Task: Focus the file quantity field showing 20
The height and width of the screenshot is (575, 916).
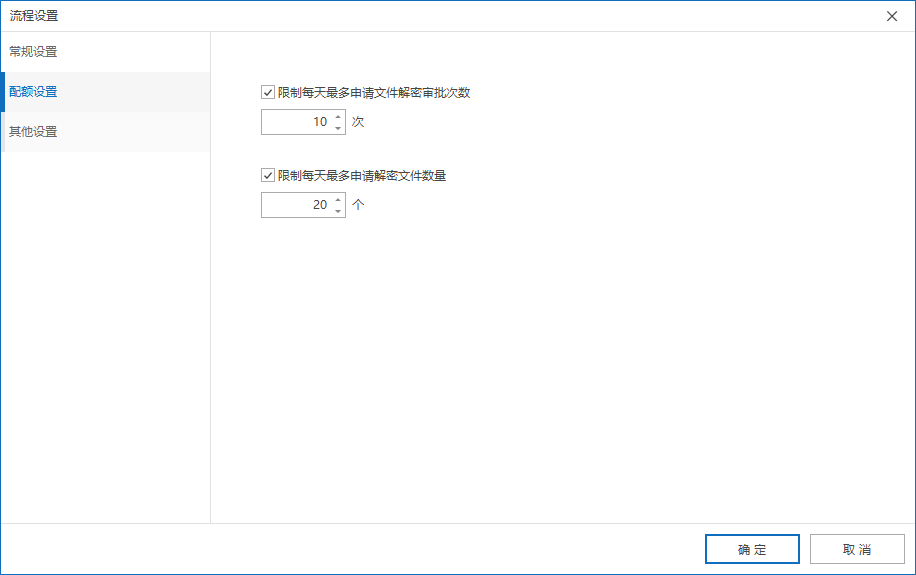Action: tap(297, 205)
